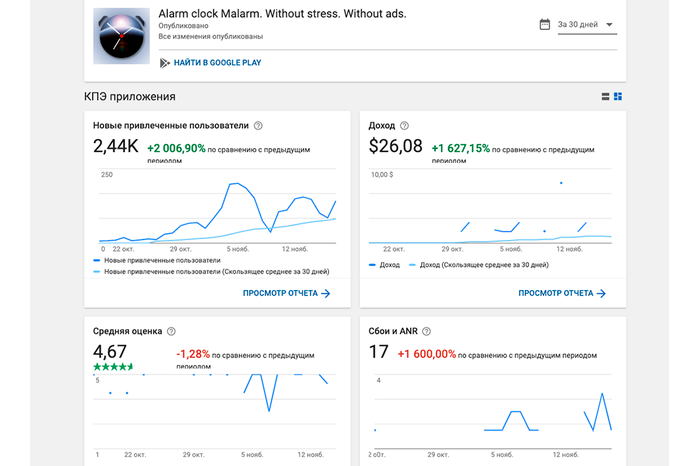Click the '+2 006,90%' change value
Viewport: 700px width, 466px height.
pos(176,148)
